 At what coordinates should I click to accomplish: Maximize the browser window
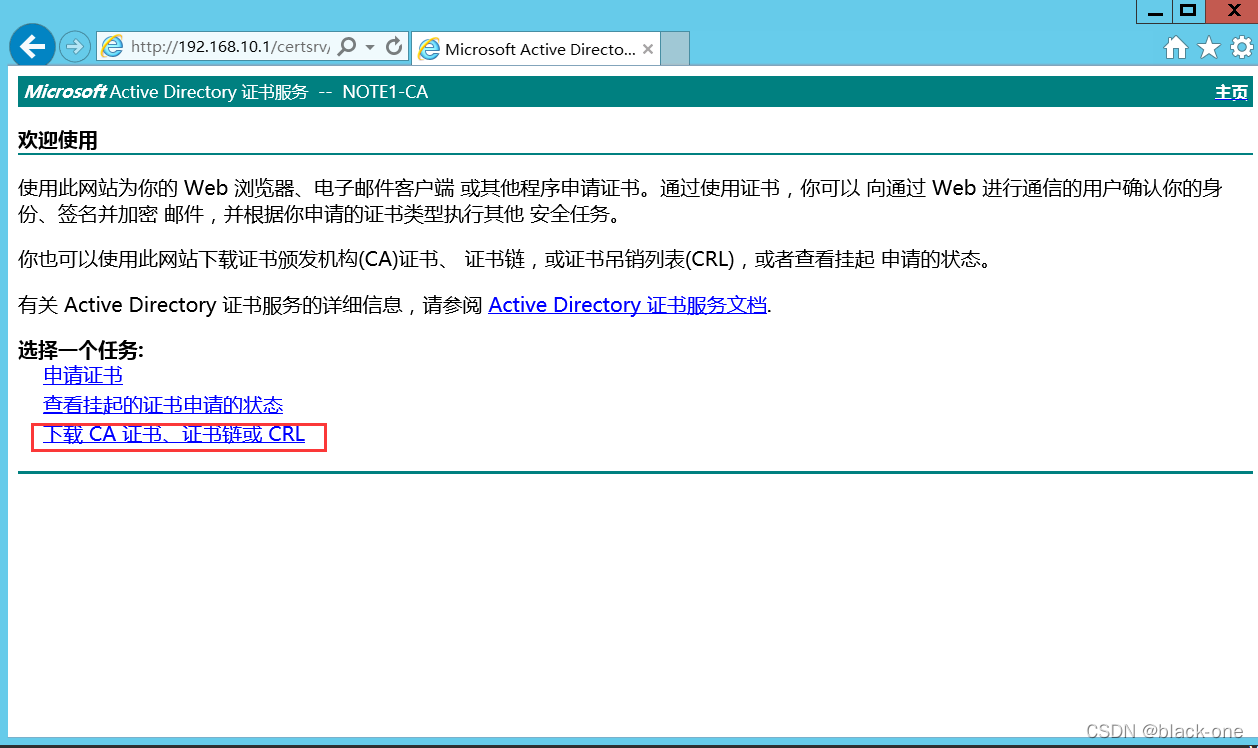click(x=1188, y=11)
